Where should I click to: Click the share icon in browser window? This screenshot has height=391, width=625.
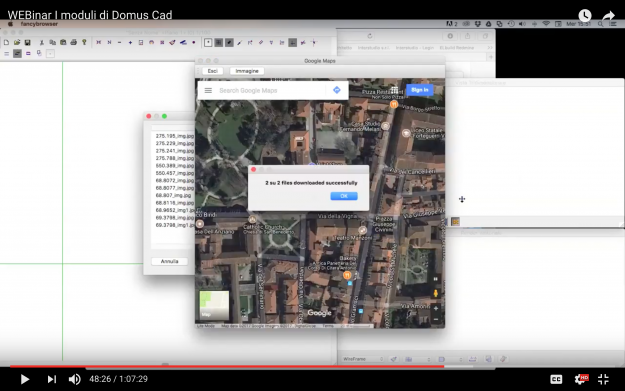click(x=468, y=36)
